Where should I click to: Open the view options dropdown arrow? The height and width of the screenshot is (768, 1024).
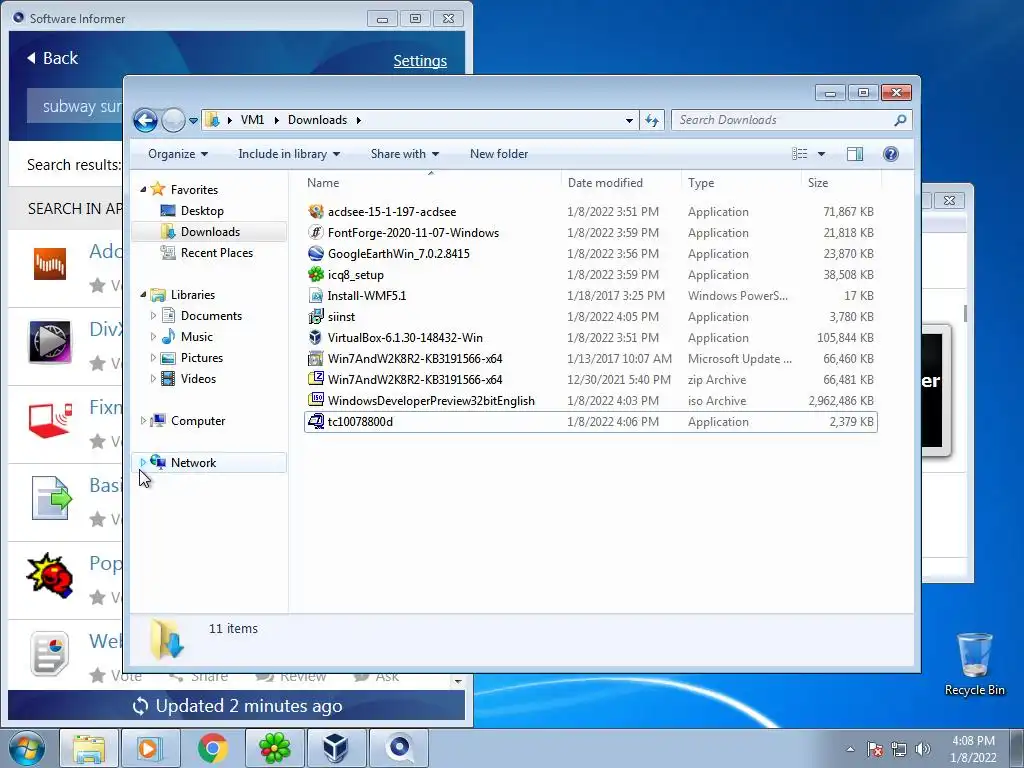821,154
